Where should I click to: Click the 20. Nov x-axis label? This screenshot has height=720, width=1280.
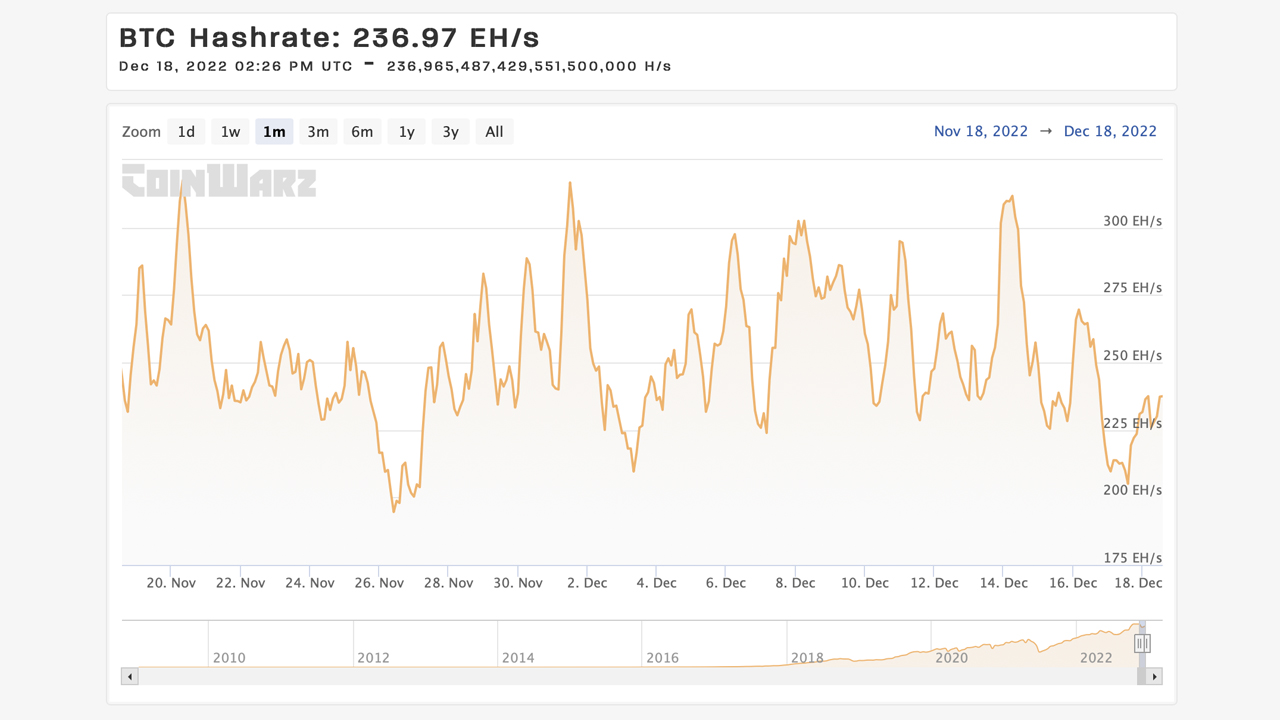click(171, 583)
